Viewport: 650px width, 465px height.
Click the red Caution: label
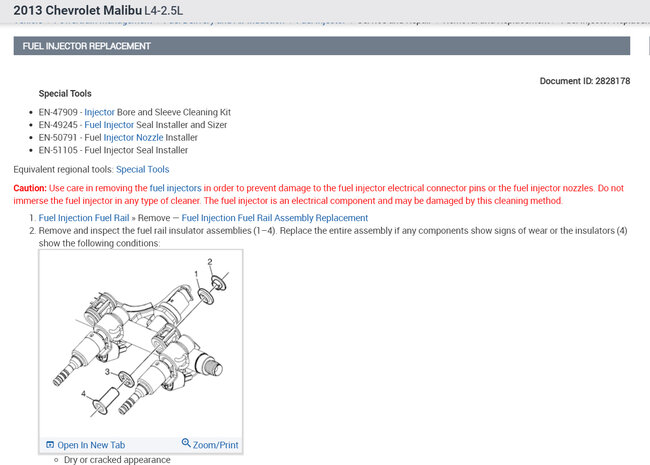pyautogui.click(x=30, y=188)
